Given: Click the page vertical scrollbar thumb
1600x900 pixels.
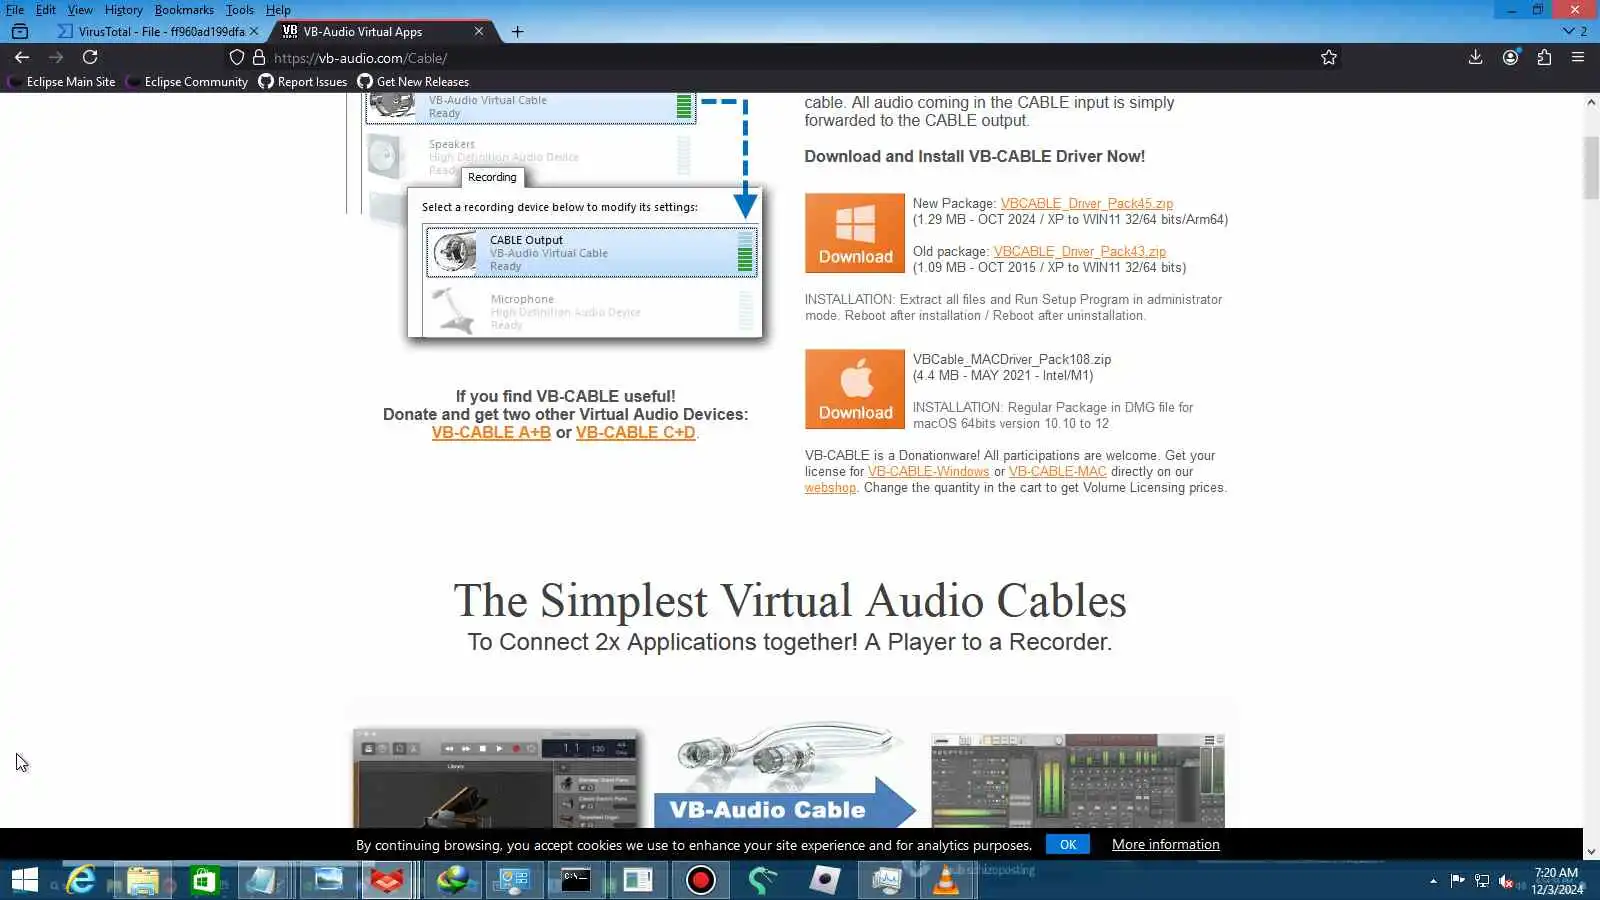Looking at the screenshot, I should [x=1591, y=167].
